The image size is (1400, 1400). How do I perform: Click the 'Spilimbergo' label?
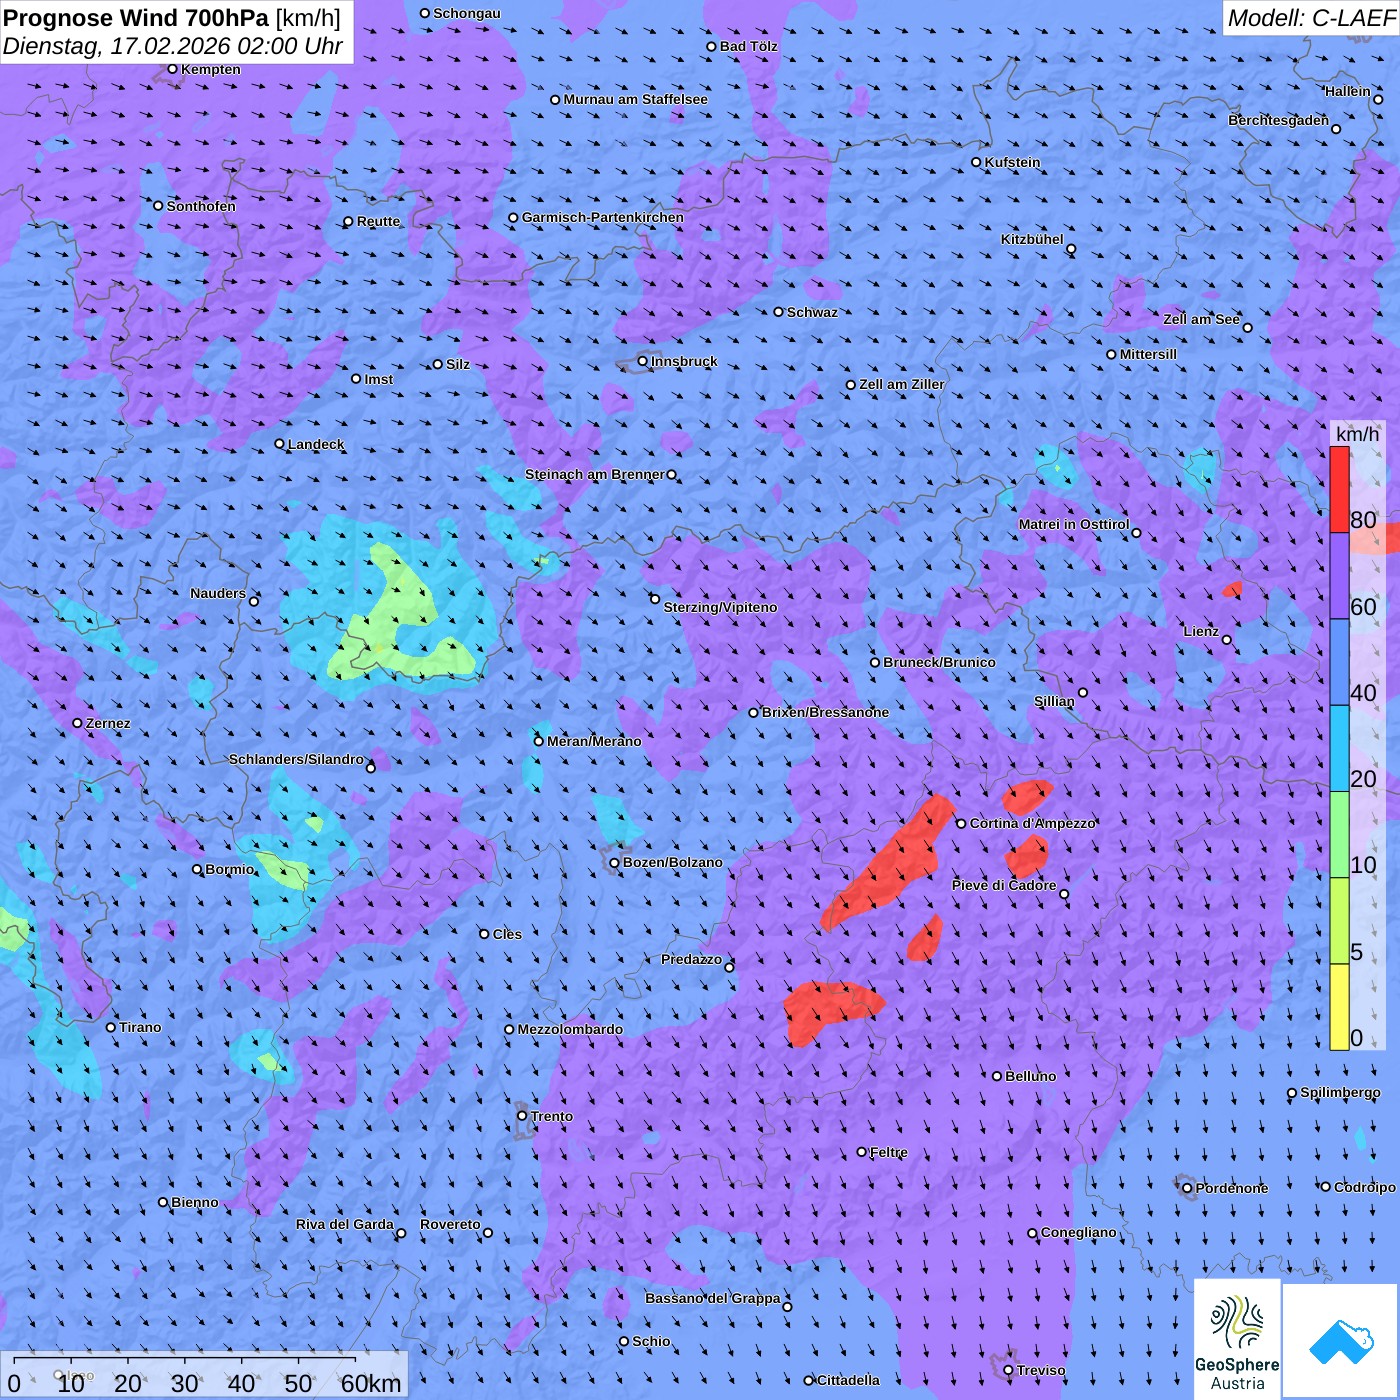[x=1340, y=1092]
